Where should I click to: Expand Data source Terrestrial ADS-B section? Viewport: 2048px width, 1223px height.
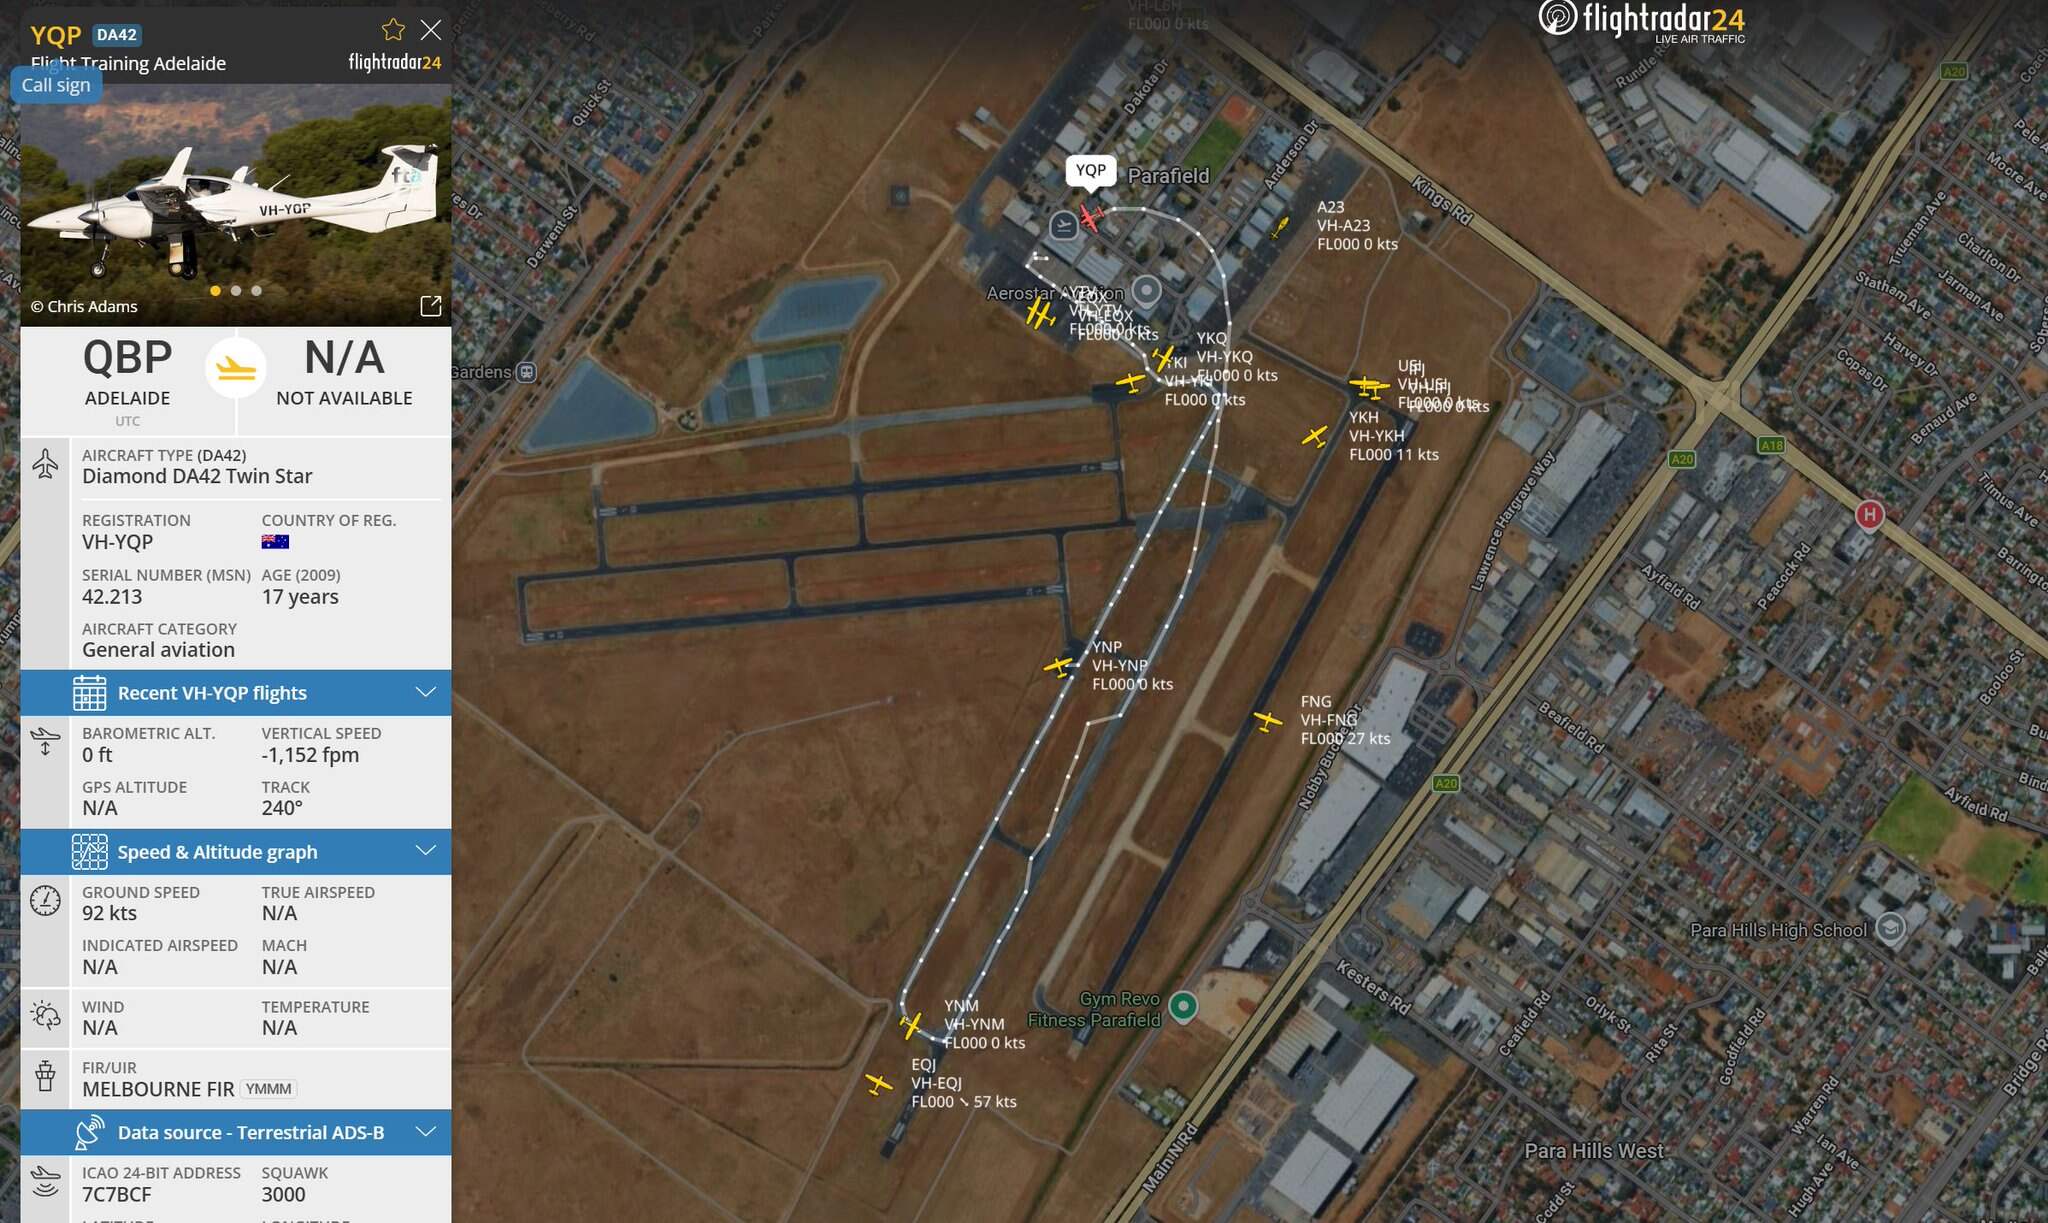coord(236,1132)
